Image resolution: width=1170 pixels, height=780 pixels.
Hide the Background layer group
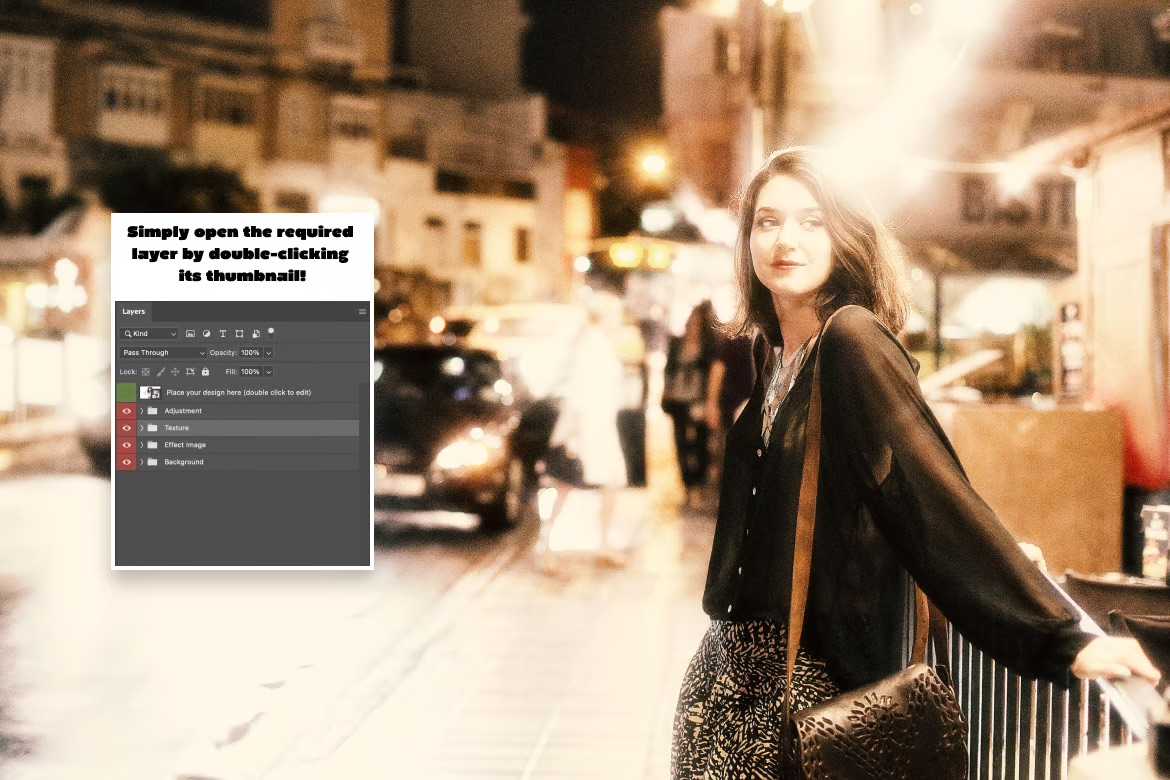pos(126,461)
